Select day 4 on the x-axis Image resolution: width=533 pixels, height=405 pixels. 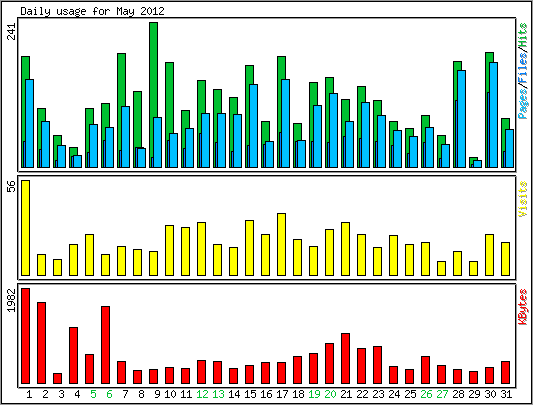77,394
